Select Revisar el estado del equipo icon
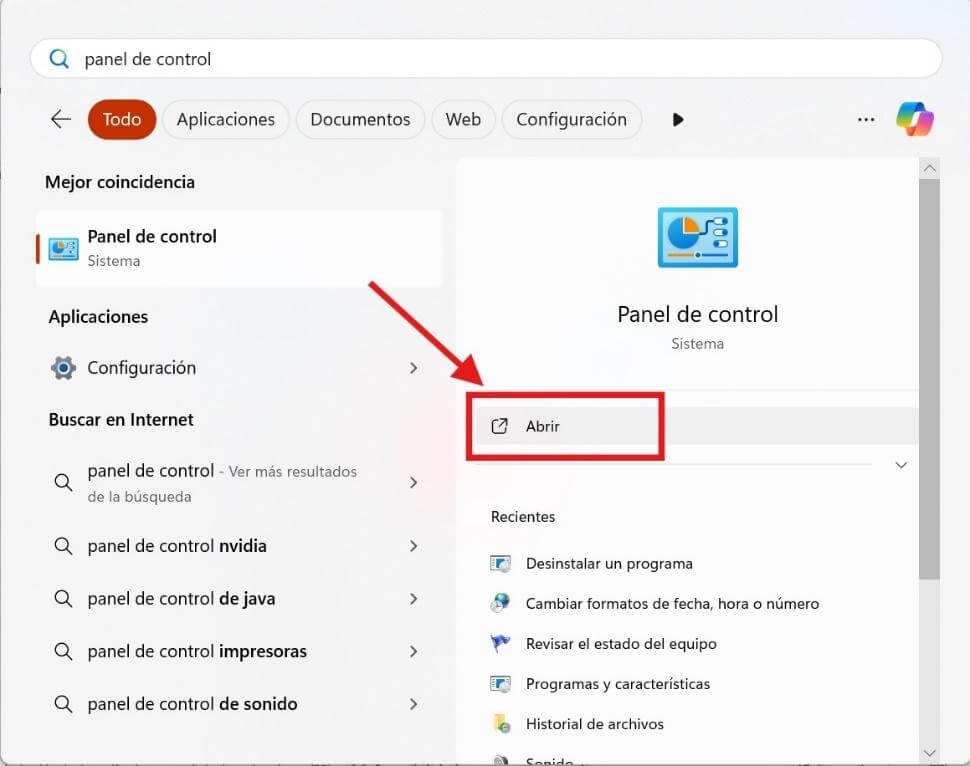970x766 pixels. click(499, 643)
